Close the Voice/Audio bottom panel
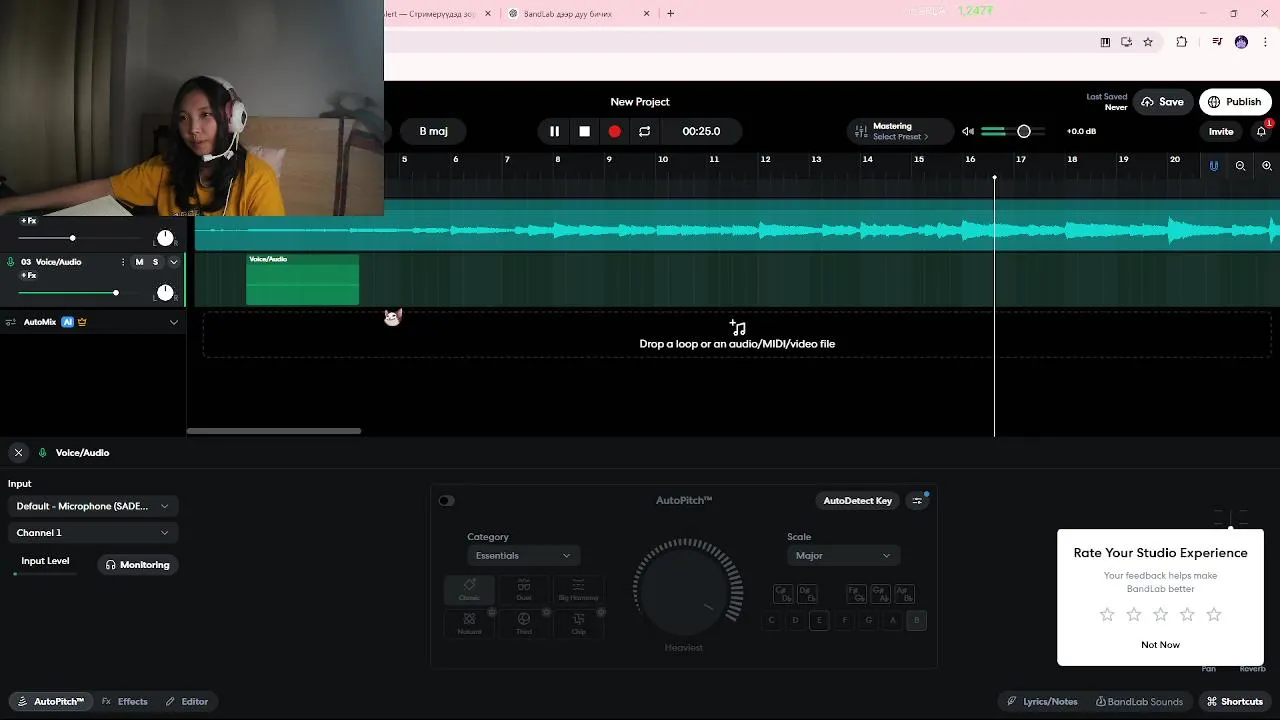 pos(18,453)
